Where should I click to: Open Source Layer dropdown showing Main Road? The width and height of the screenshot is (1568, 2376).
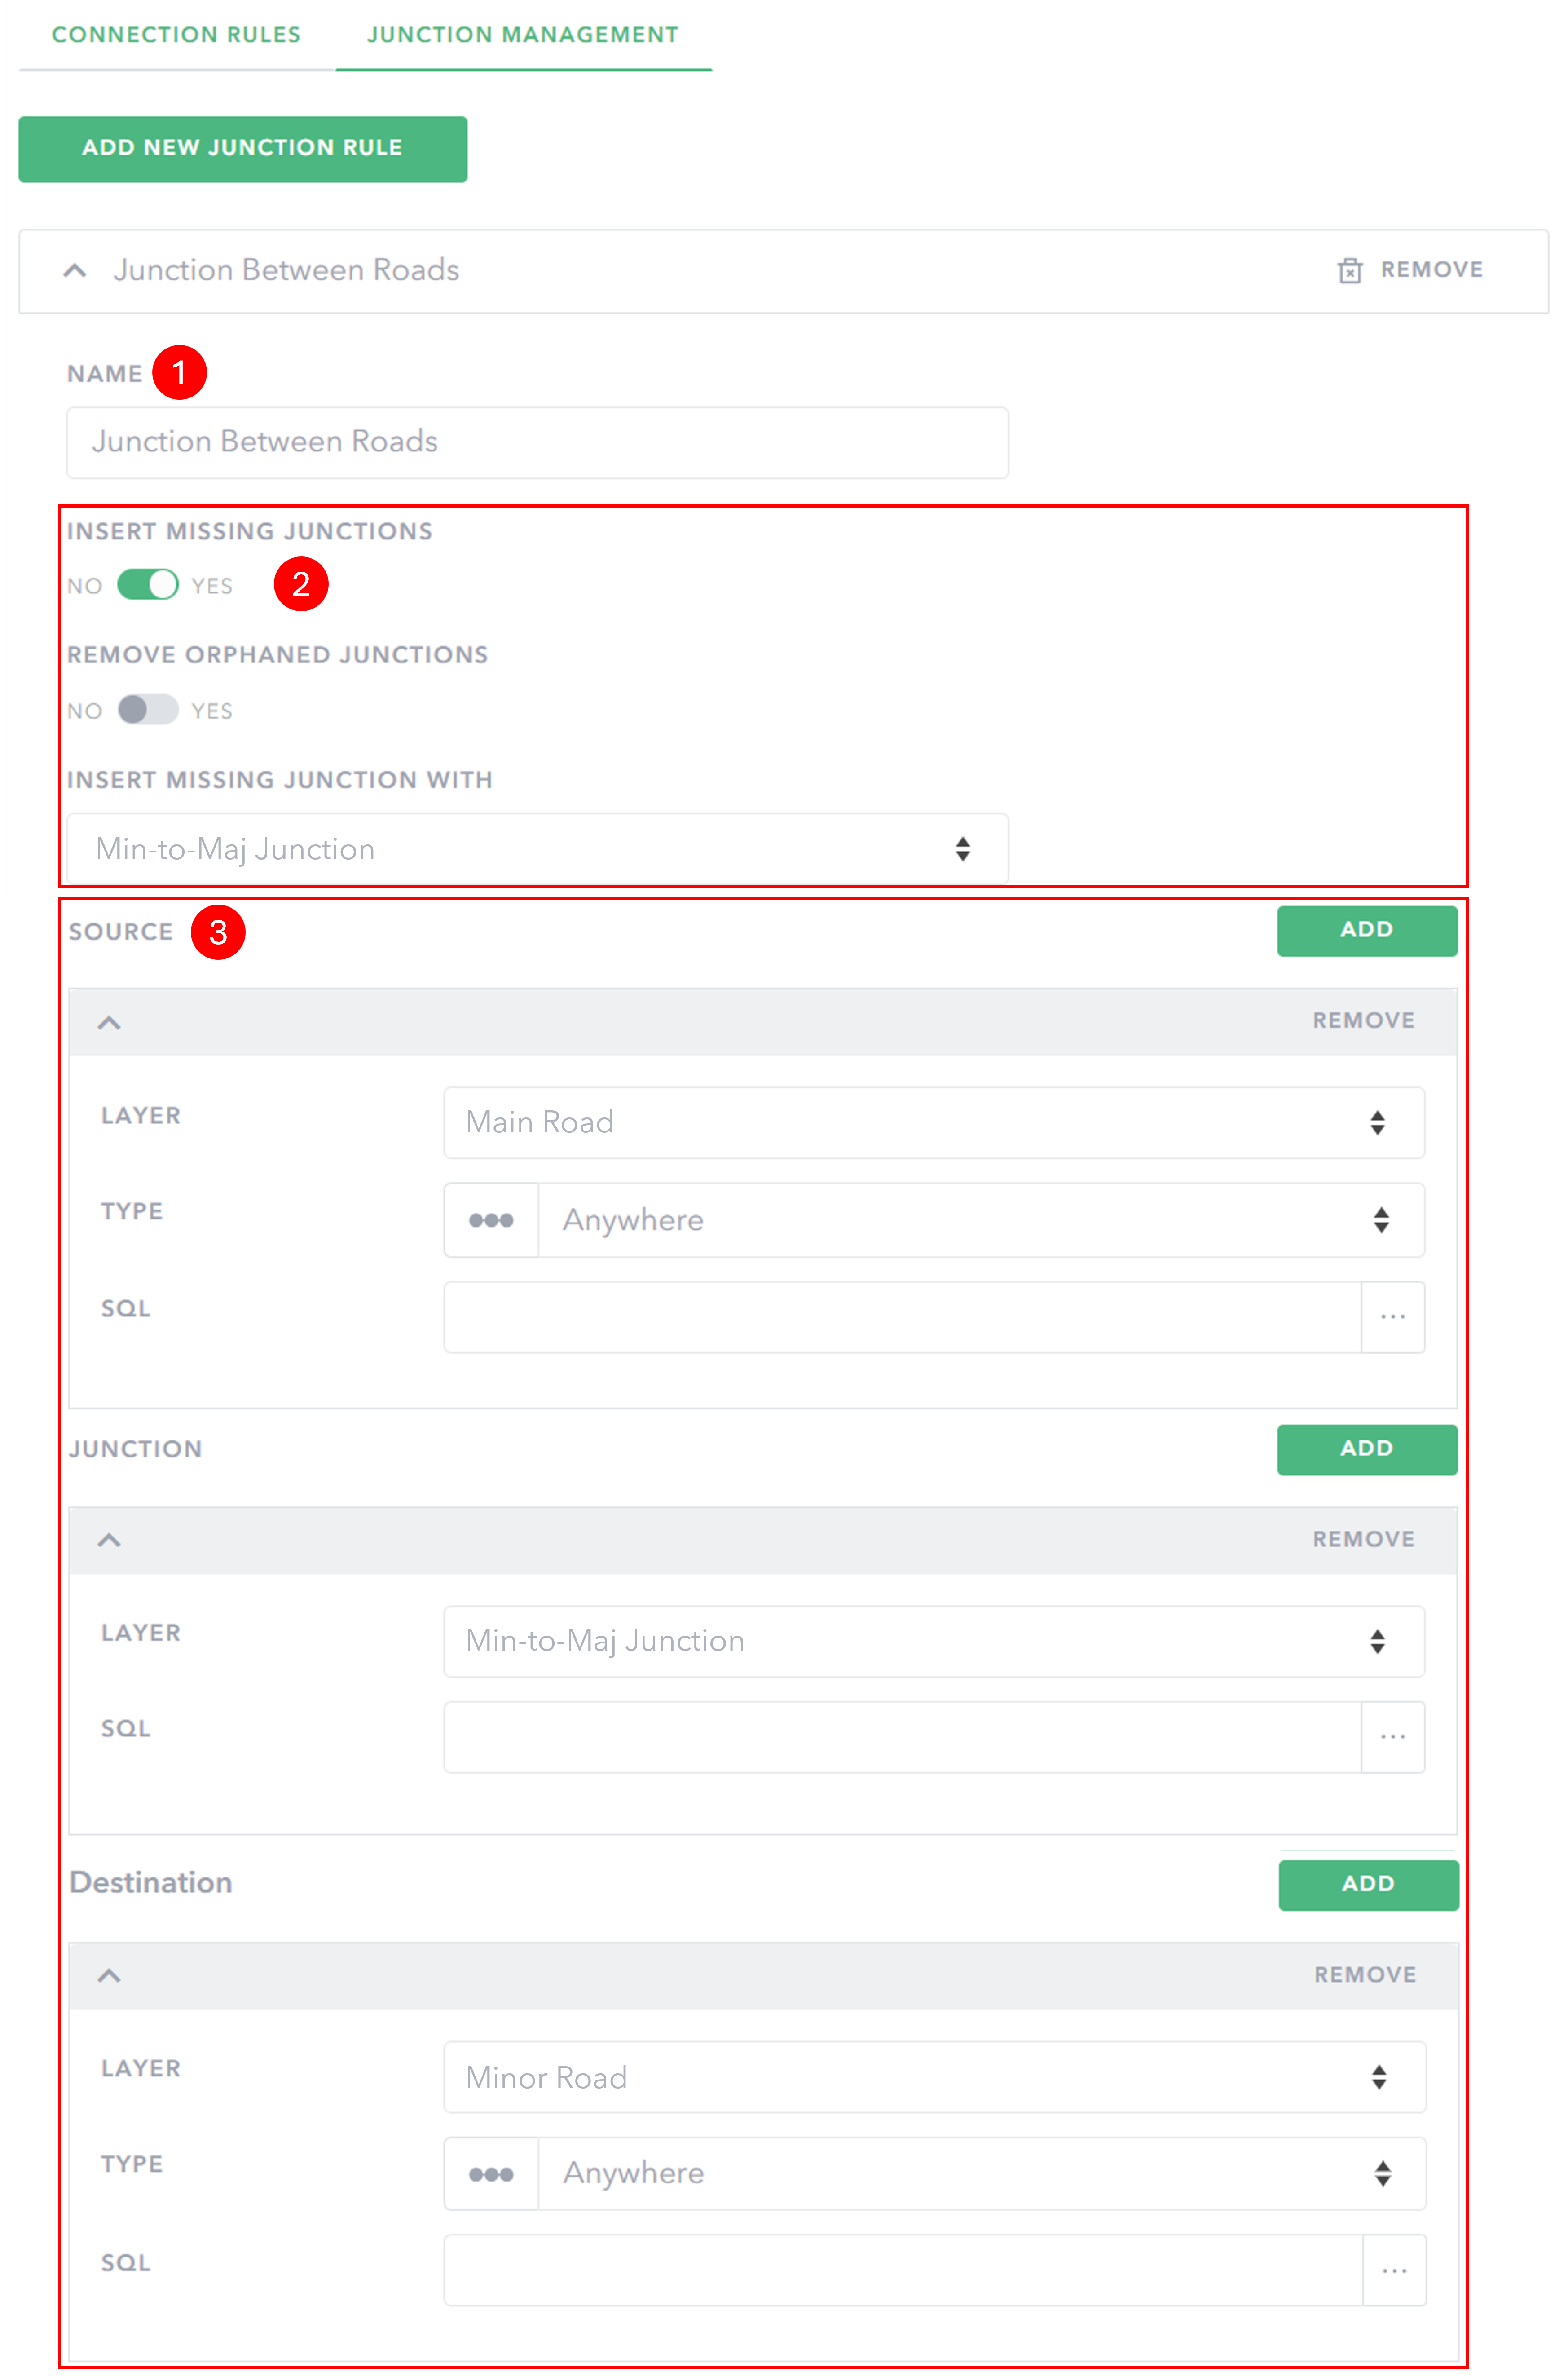[x=933, y=1122]
